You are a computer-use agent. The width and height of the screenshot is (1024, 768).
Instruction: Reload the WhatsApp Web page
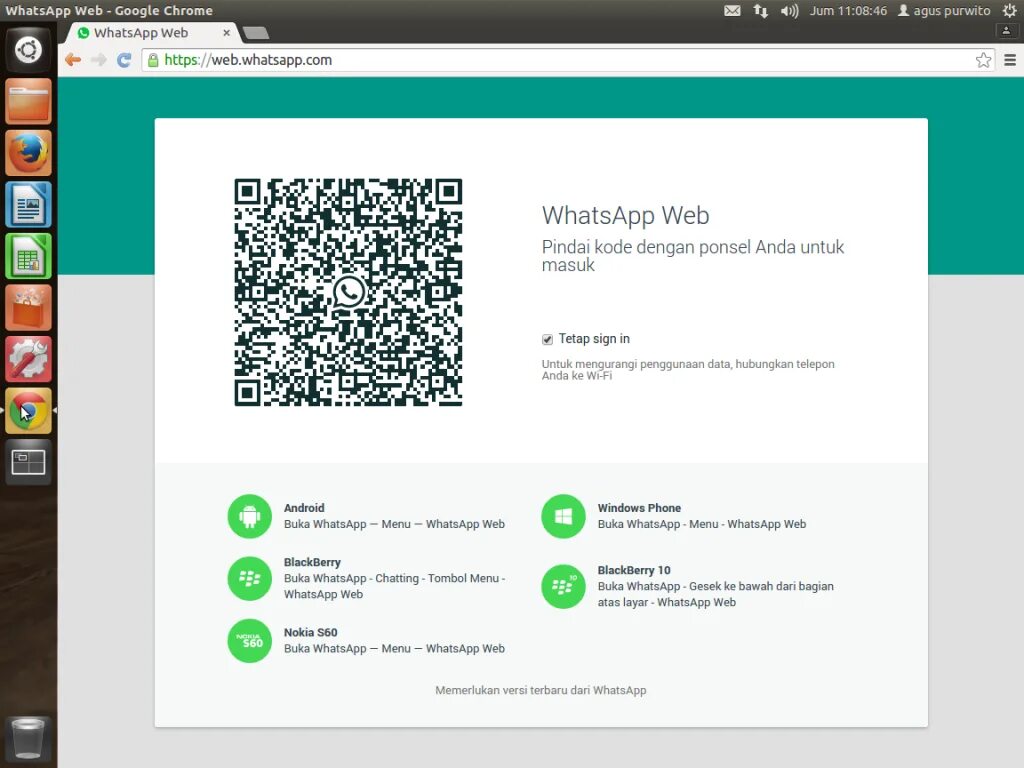pyautogui.click(x=124, y=60)
